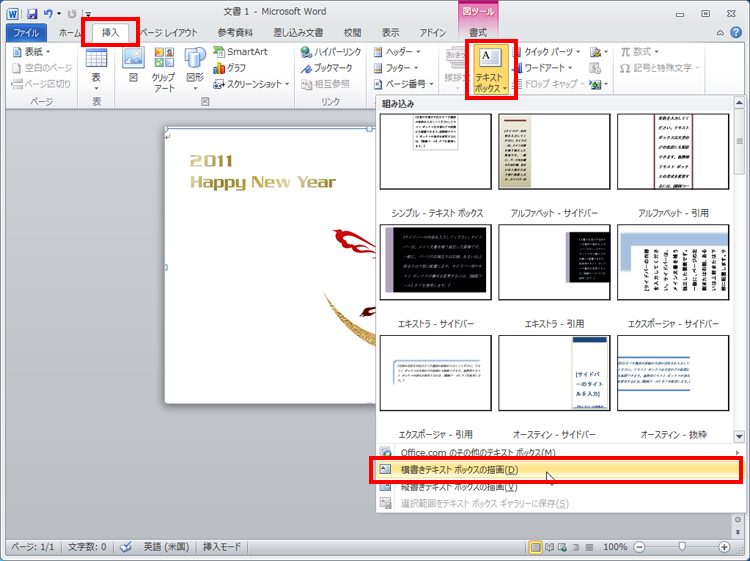Open the フッター footer dropdown
Viewport: 750px width, 561px height.
[x=396, y=68]
